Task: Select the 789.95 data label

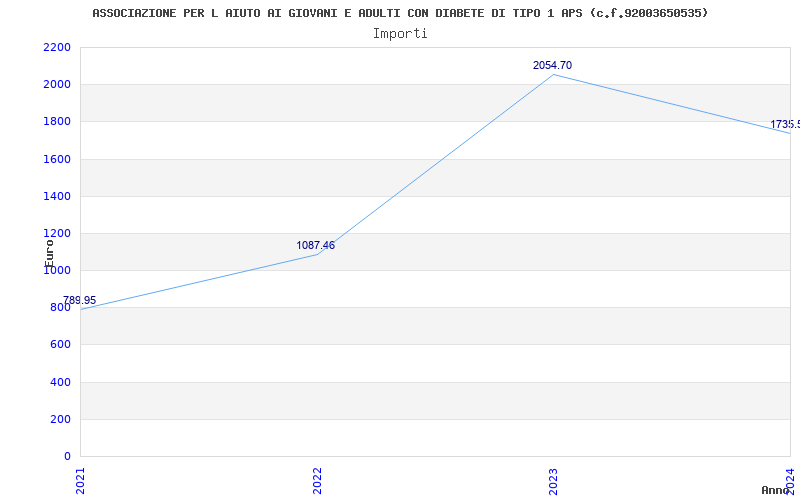Action: [80, 301]
